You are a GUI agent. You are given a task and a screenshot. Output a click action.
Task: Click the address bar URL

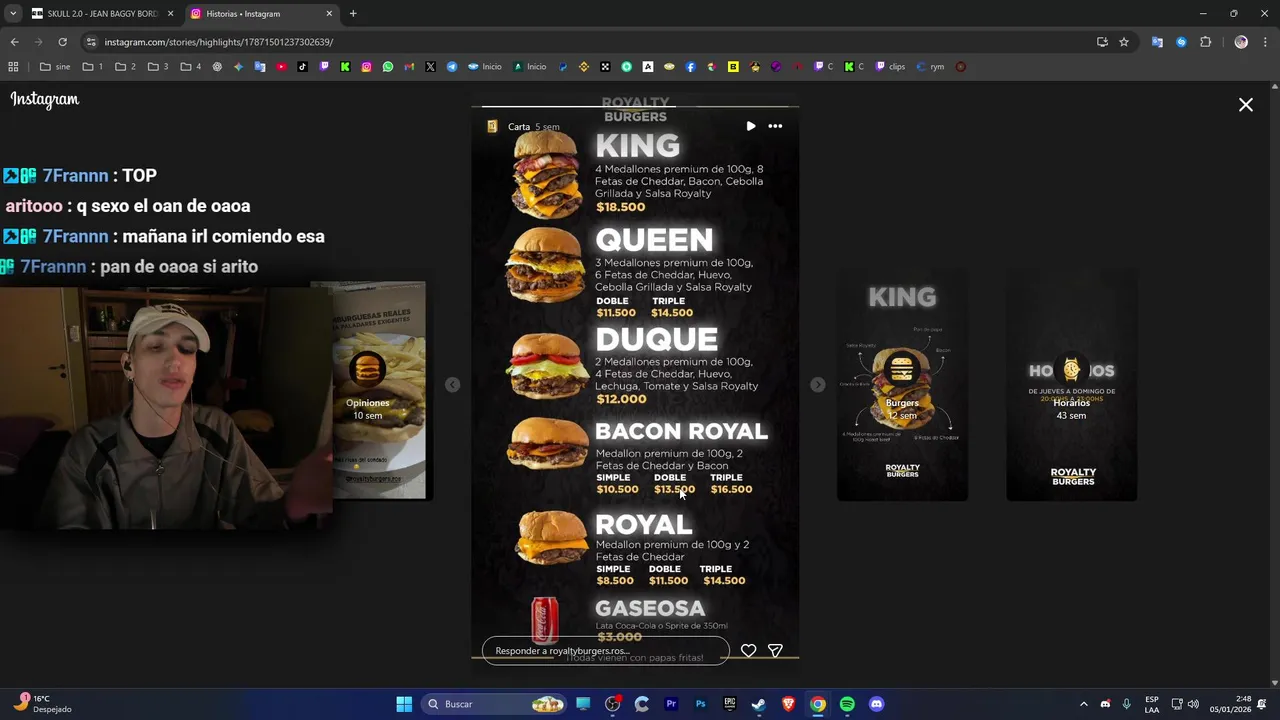219,42
